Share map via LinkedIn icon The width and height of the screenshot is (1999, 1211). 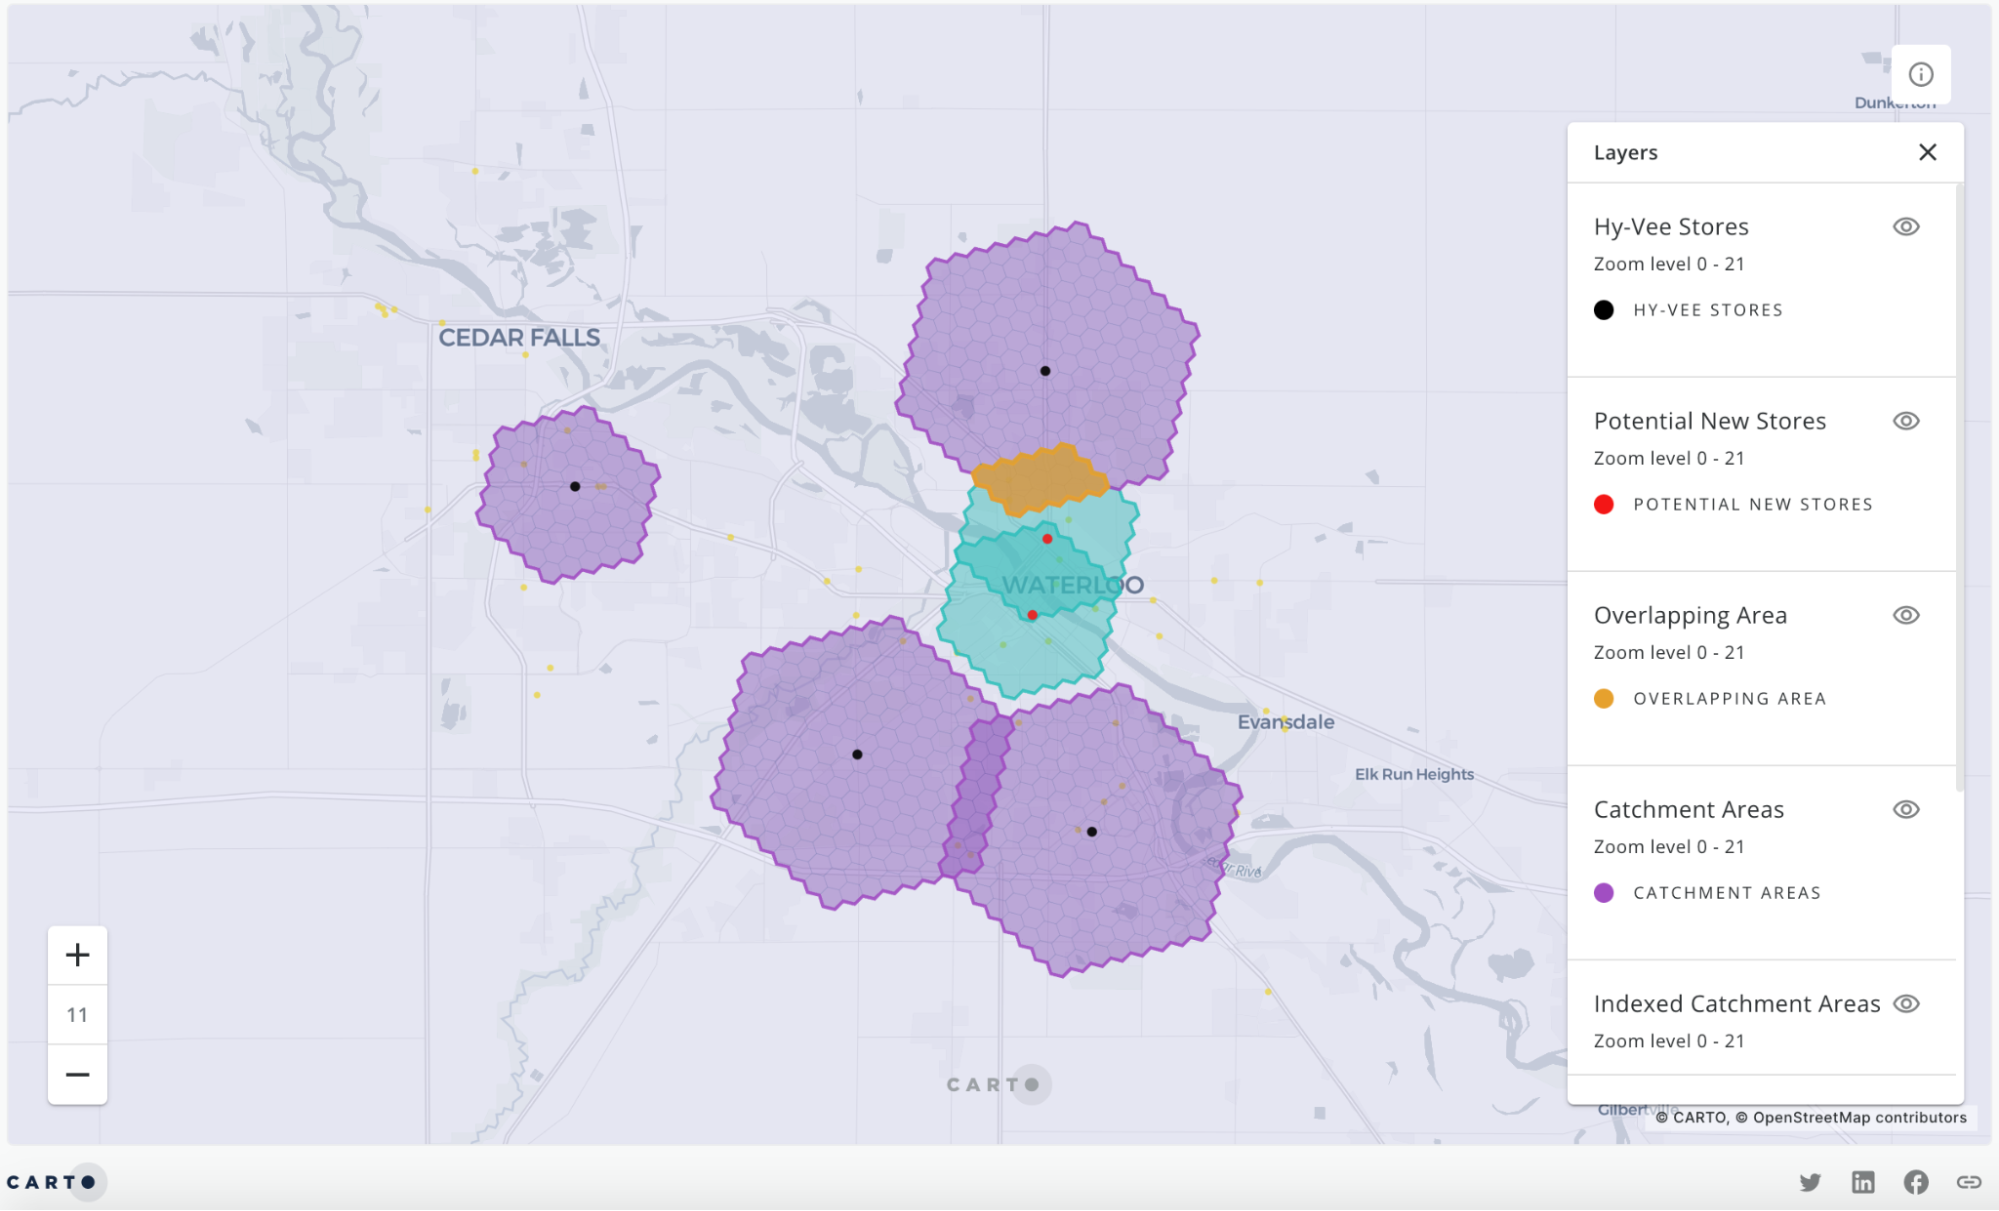pyautogui.click(x=1863, y=1182)
